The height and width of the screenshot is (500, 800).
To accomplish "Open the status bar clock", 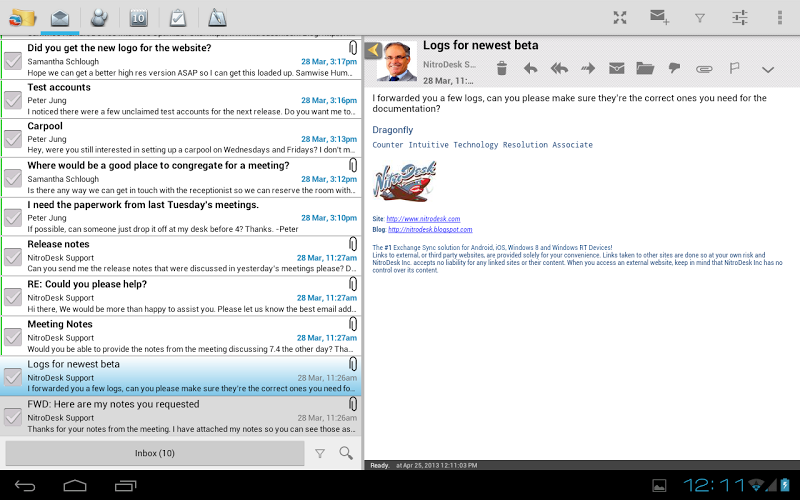I will coord(715,485).
